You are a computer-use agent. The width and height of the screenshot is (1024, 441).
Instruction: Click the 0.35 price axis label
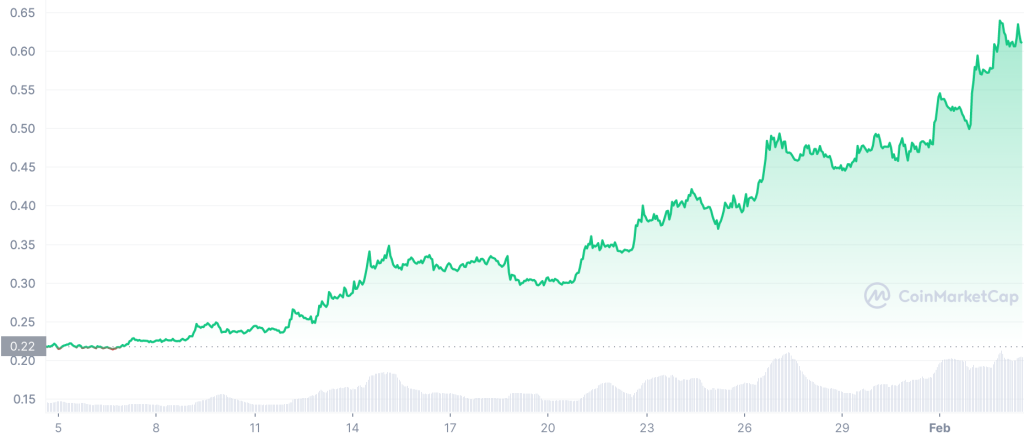click(x=23, y=245)
